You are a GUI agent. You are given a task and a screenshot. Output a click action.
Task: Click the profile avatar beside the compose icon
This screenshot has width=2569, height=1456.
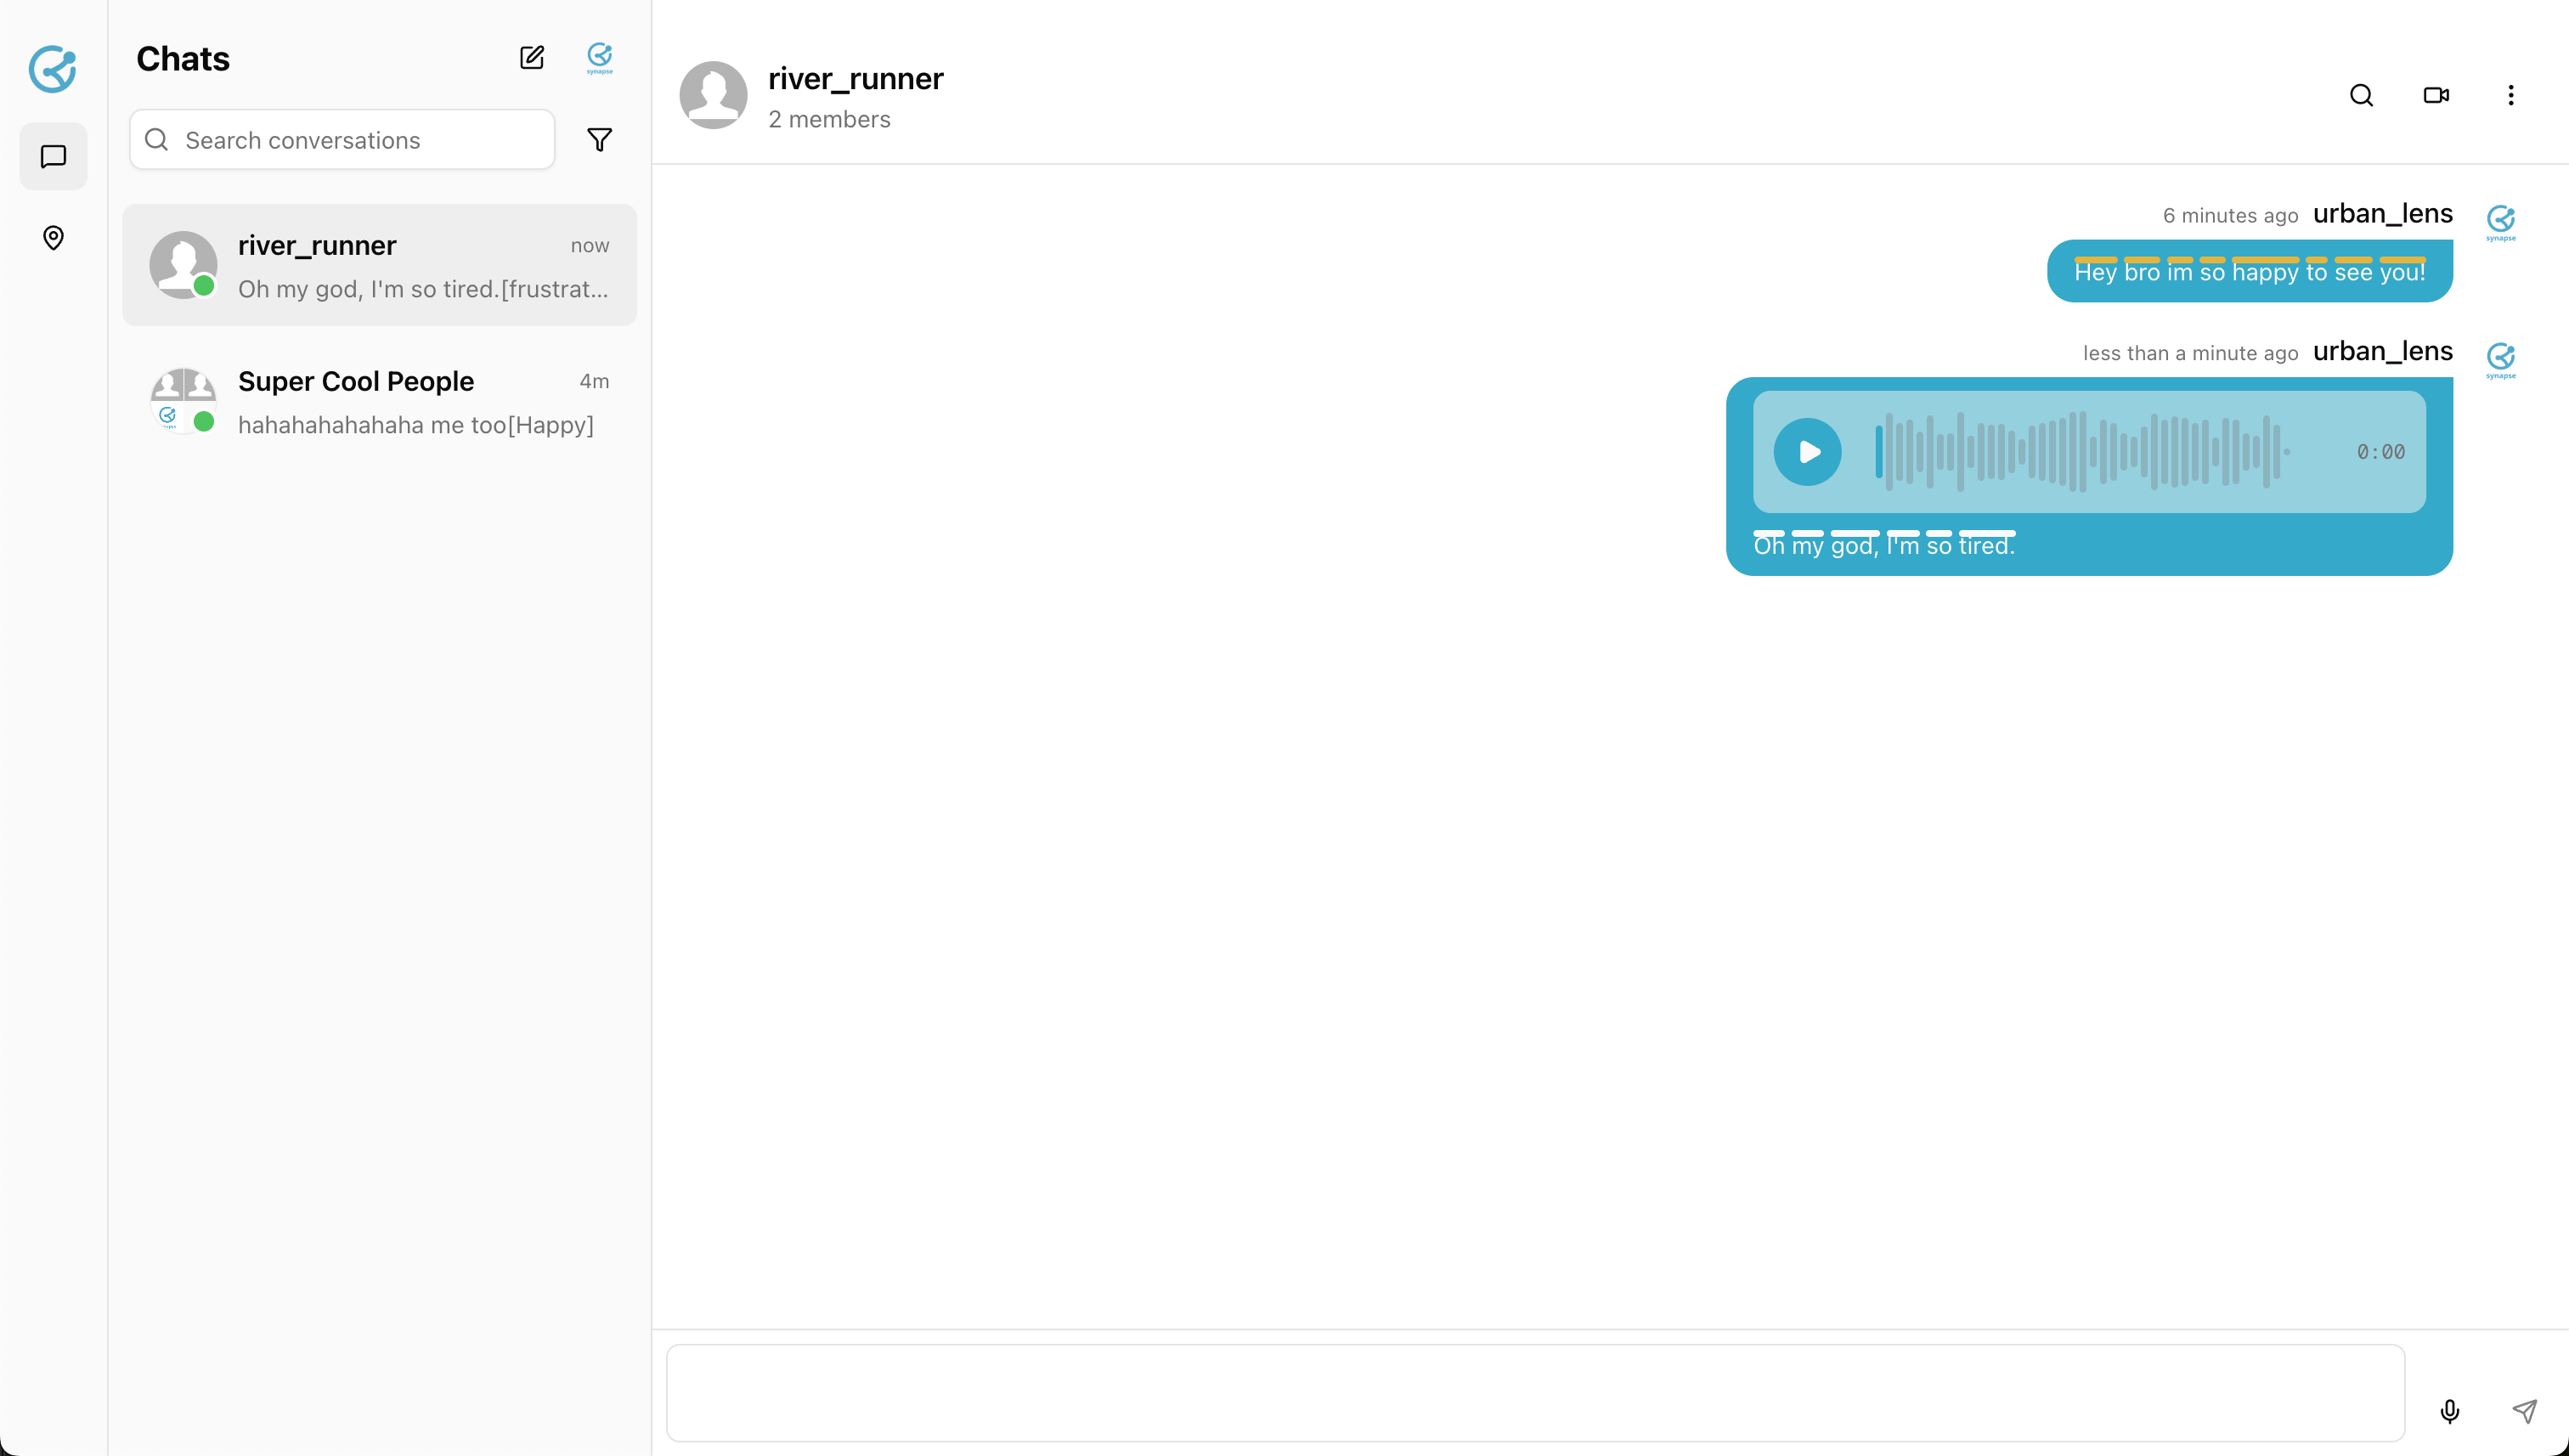599,58
